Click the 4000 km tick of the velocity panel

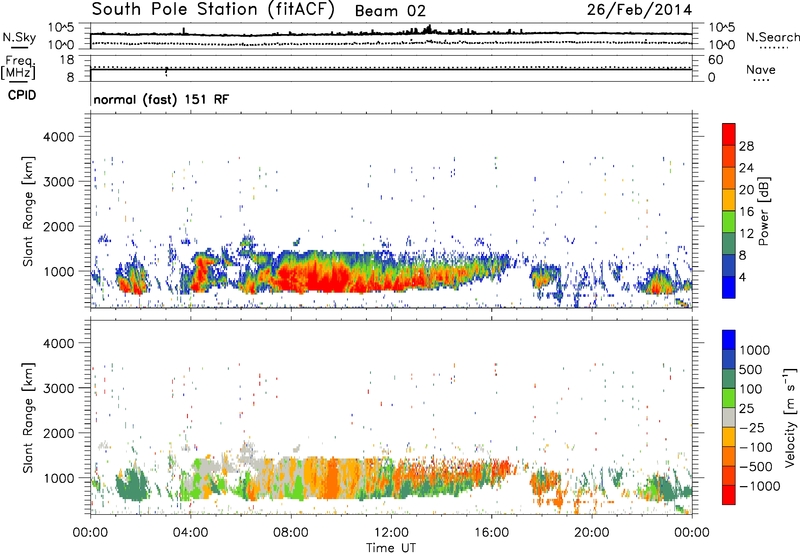tap(58, 343)
